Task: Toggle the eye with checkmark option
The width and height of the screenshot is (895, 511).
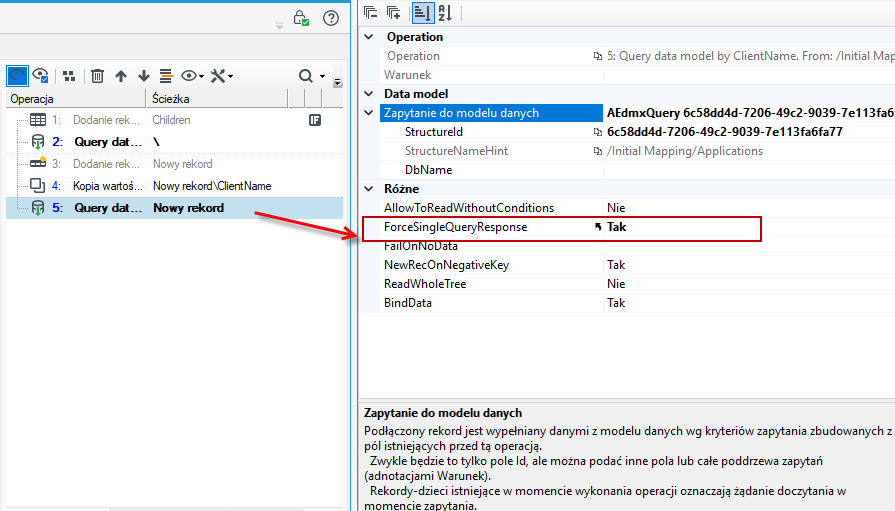Action: click(x=41, y=75)
